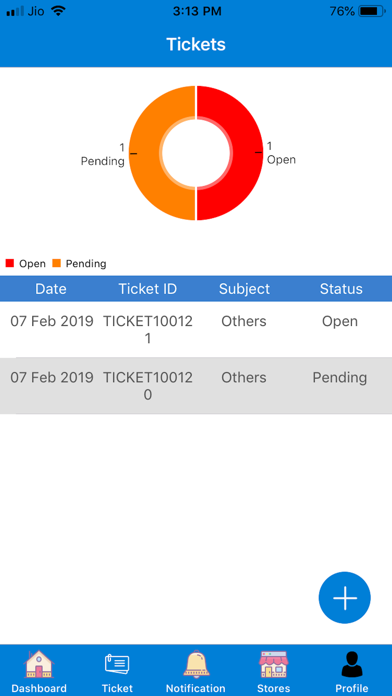The width and height of the screenshot is (392, 696).
Task: Tap the battery indicator in the status bar
Action: coord(372,12)
